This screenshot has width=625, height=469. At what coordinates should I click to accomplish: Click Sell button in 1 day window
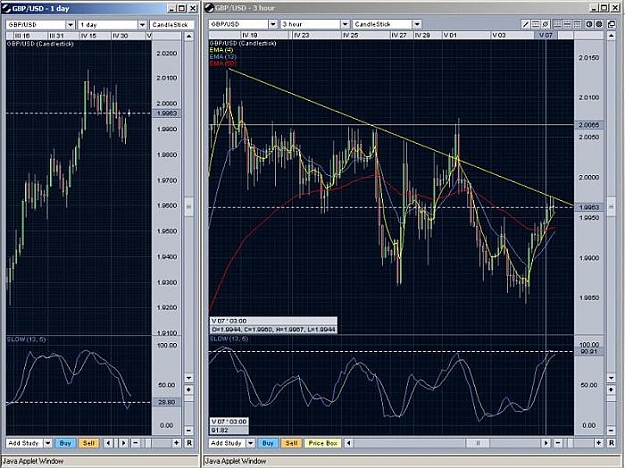88,443
